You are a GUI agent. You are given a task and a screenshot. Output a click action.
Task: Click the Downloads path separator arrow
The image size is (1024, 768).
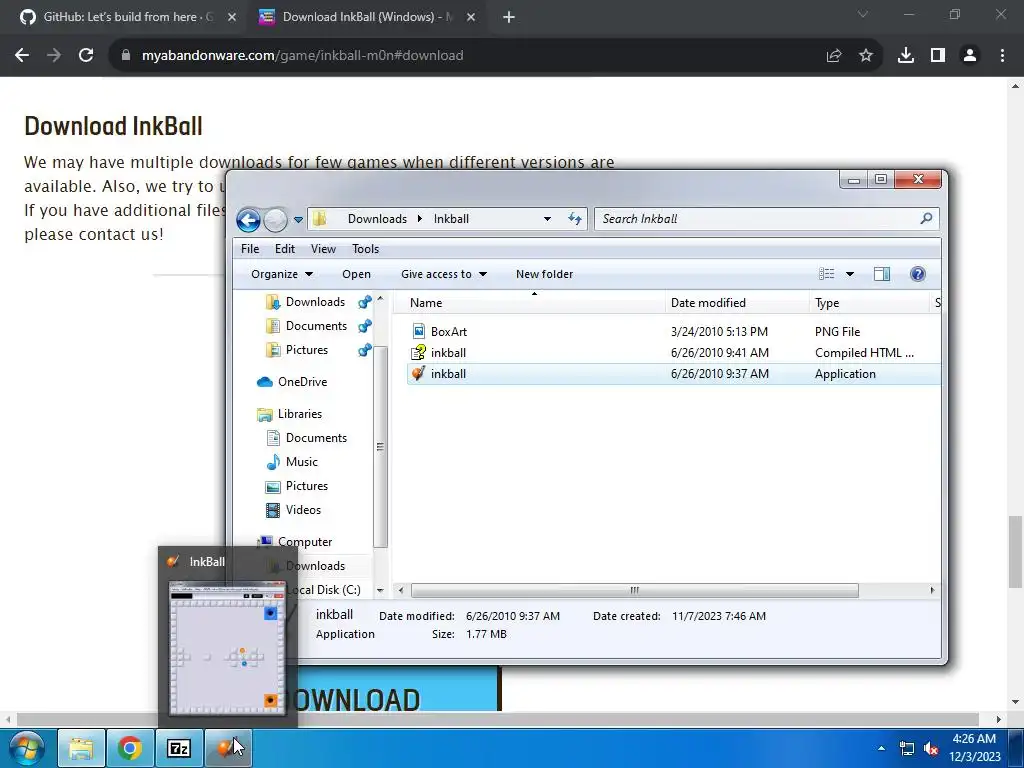pyautogui.click(x=420, y=219)
